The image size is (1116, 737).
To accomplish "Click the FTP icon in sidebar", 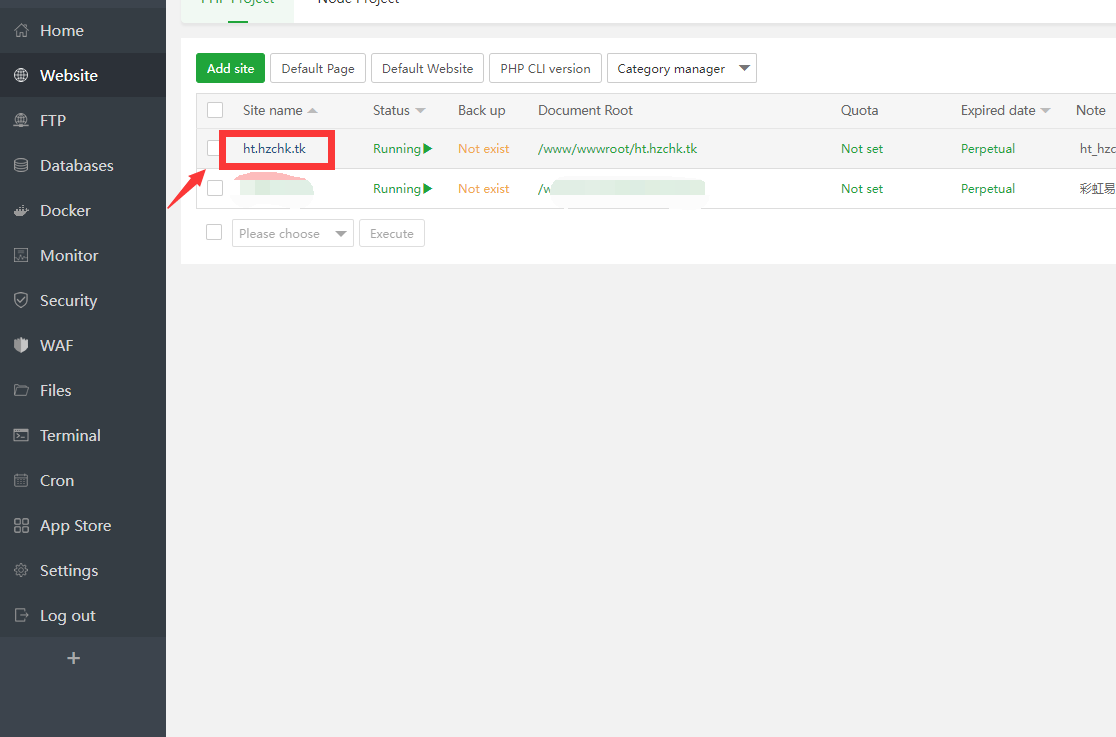I will 21,121.
